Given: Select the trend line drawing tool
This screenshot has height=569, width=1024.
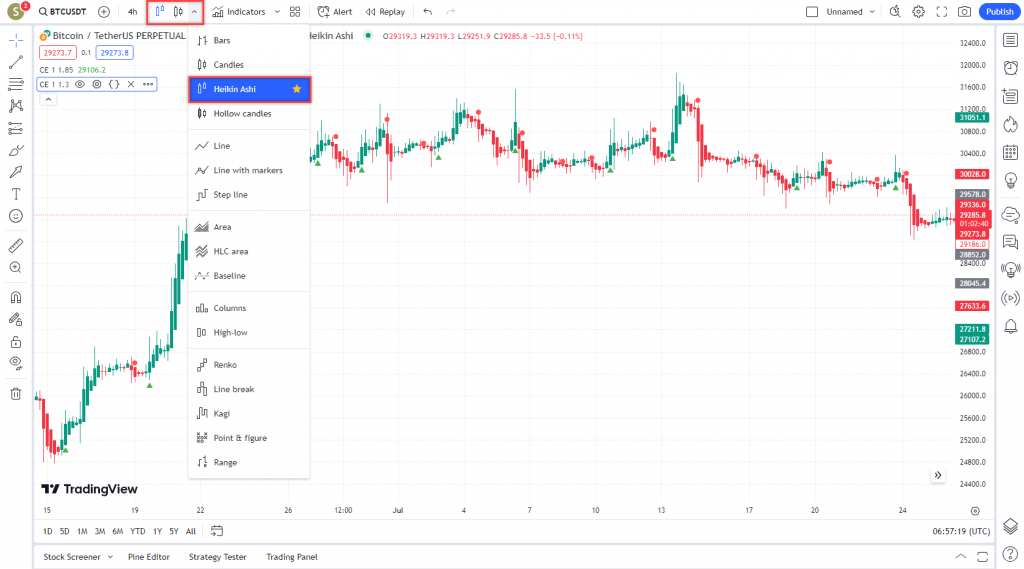Looking at the screenshot, I should [x=16, y=62].
